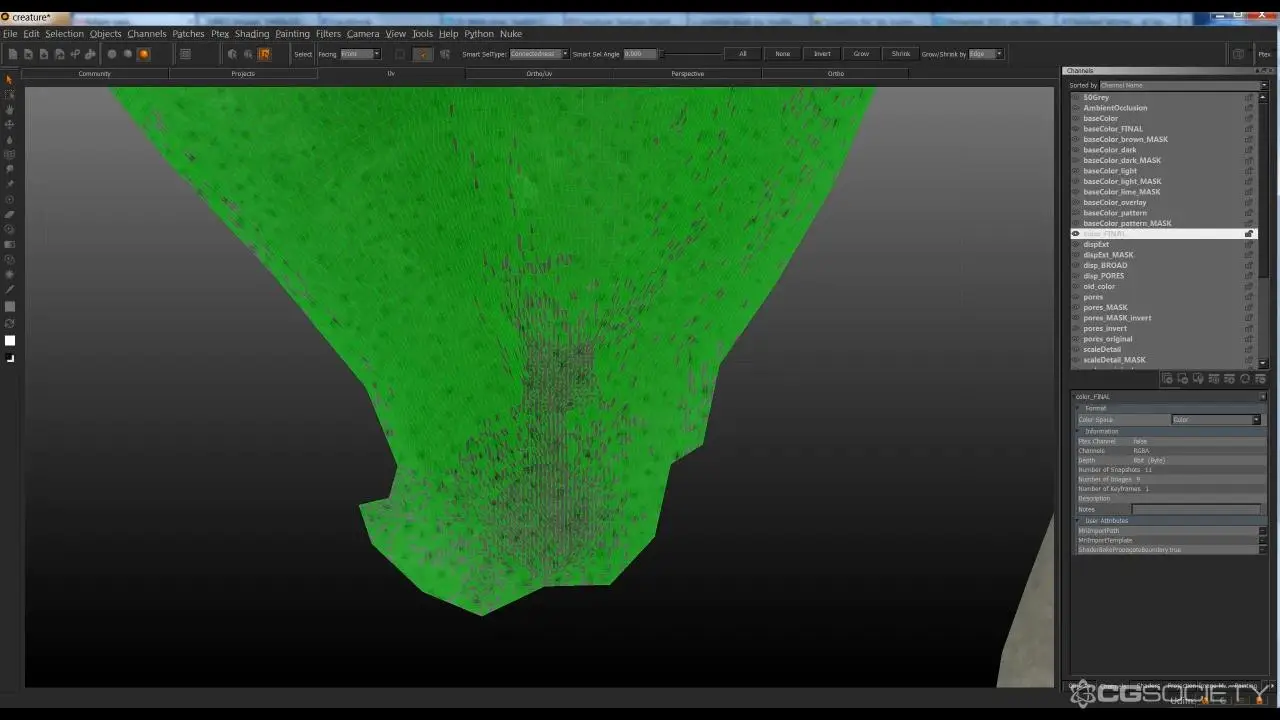Click the last icon below the channel list
The height and width of the screenshot is (720, 1280).
[1260, 379]
